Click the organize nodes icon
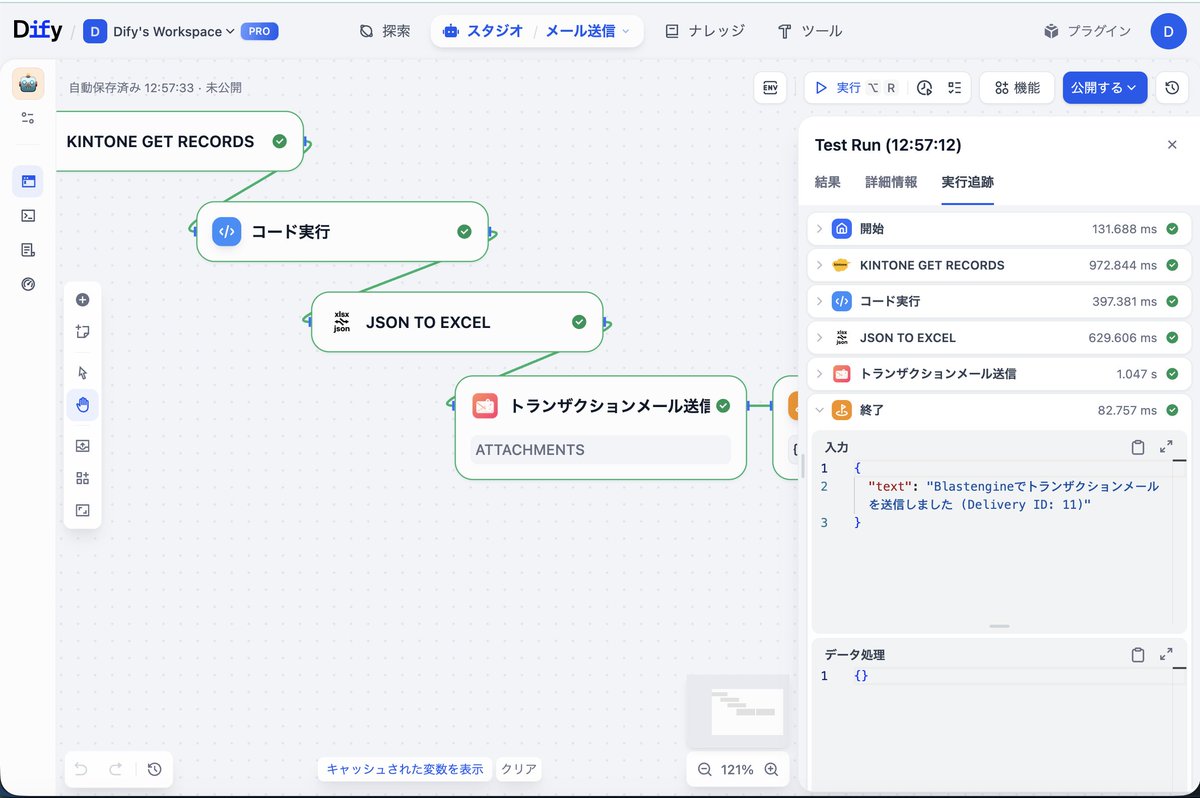The width and height of the screenshot is (1200, 798). pos(83,478)
